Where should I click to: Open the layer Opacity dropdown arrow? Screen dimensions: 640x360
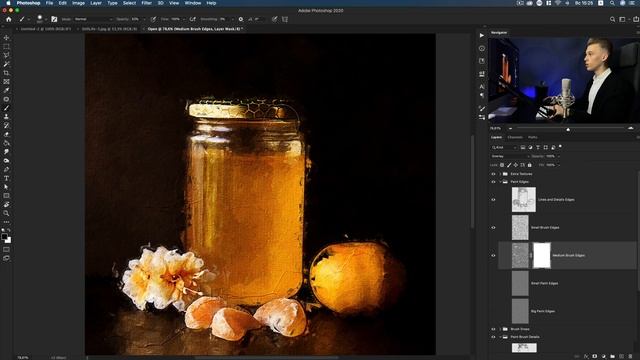pyautogui.click(x=558, y=156)
